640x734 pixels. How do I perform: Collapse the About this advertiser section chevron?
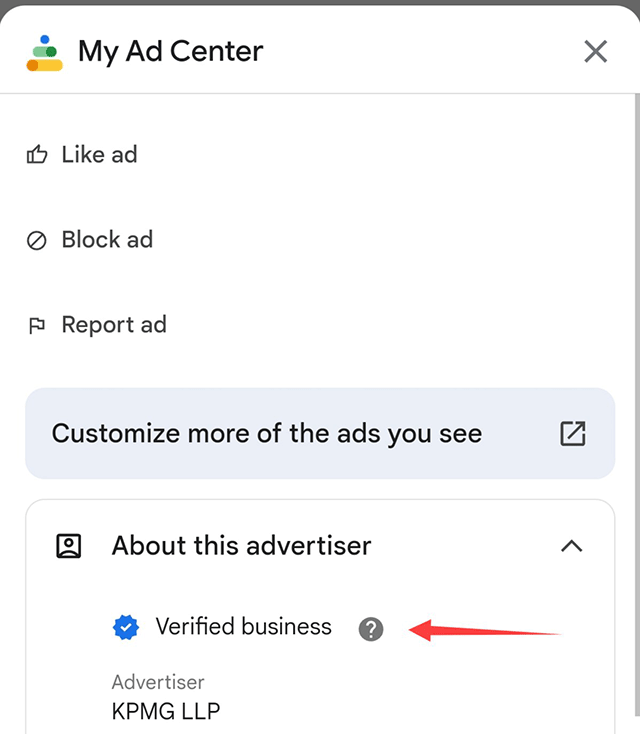tap(571, 546)
